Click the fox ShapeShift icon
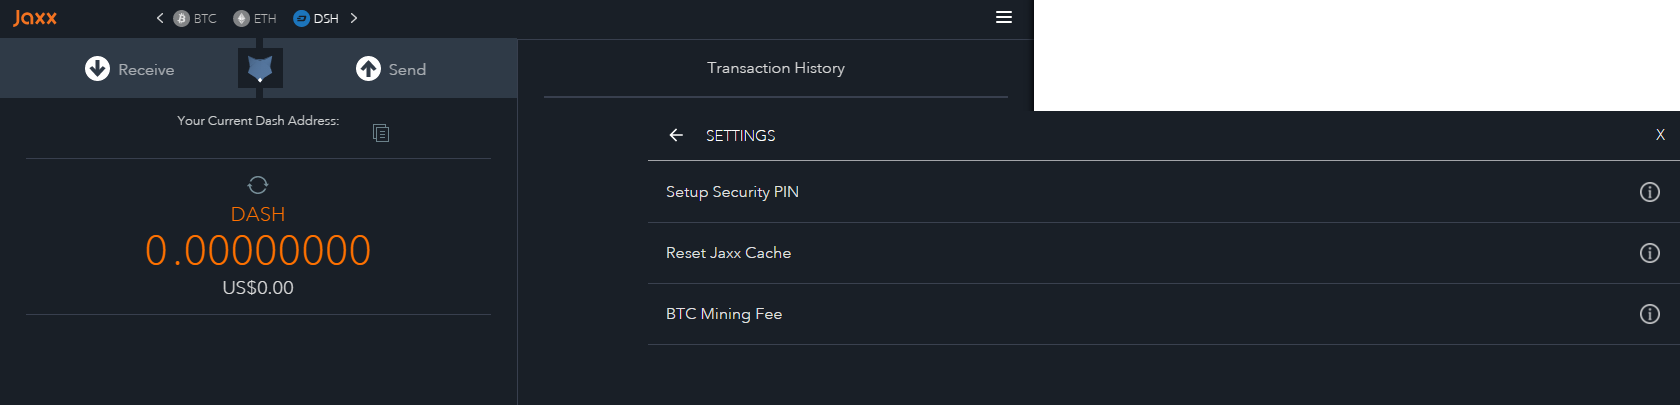The width and height of the screenshot is (1680, 405). point(260,69)
